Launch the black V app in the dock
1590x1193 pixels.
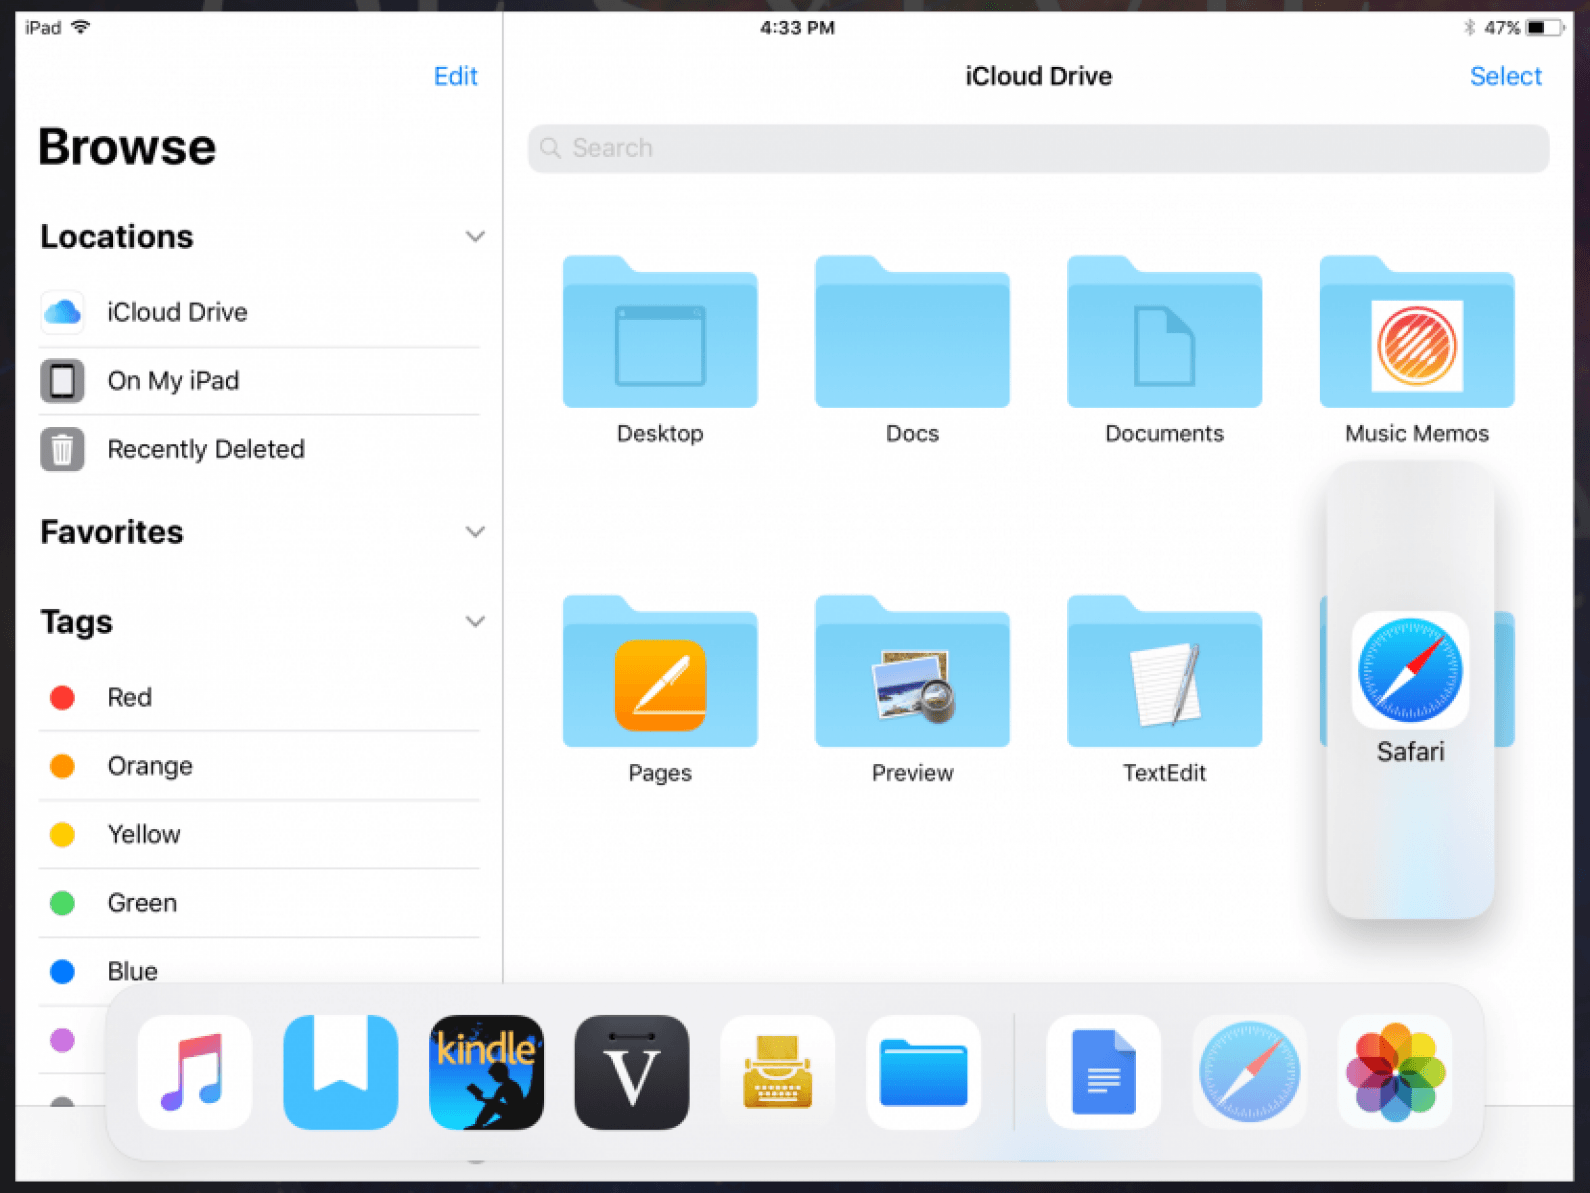632,1072
